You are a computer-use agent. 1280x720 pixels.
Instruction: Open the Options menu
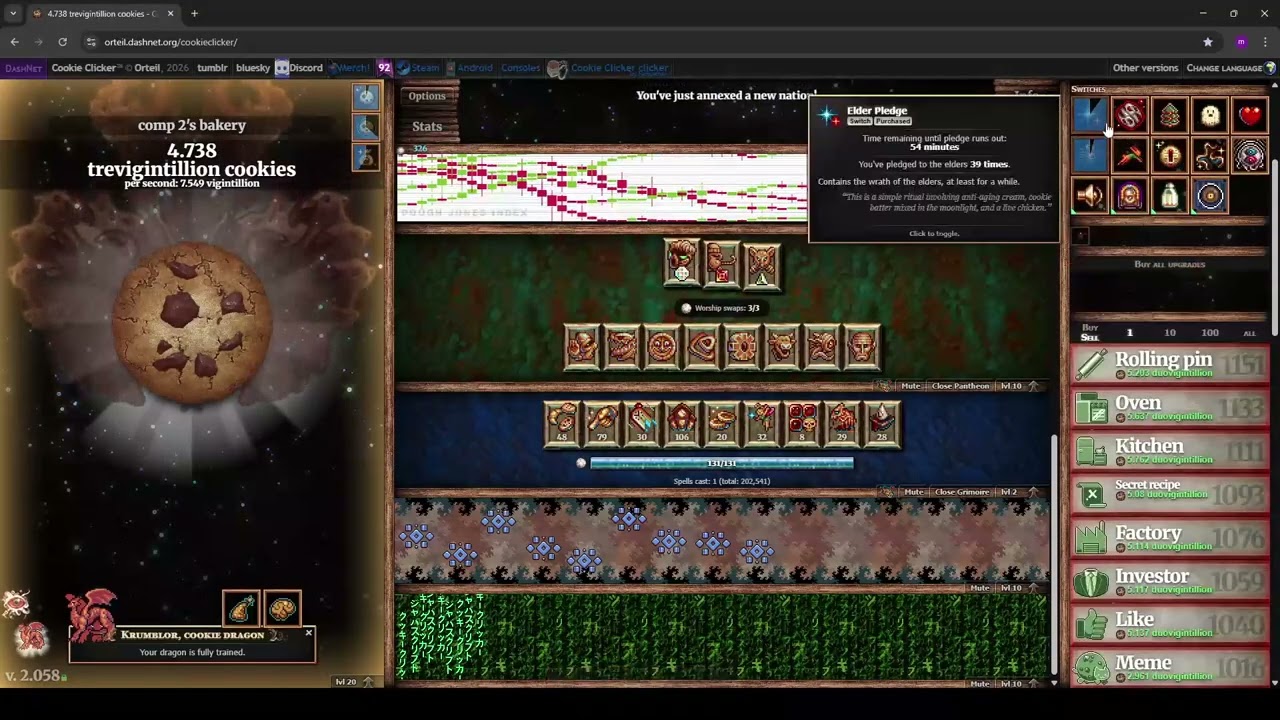coord(426,96)
